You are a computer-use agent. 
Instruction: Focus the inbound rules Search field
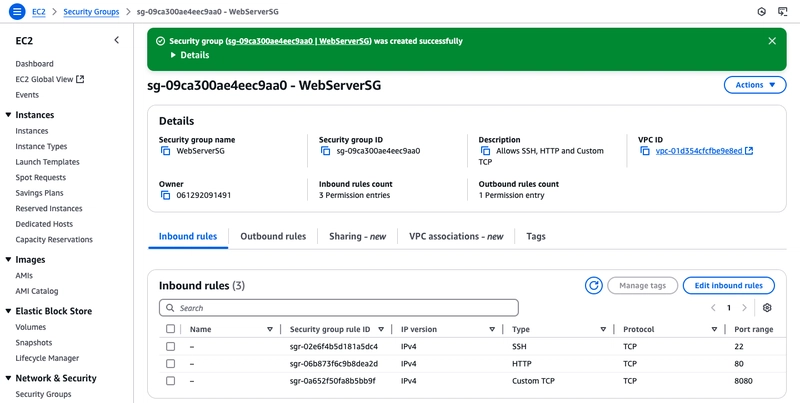pos(339,308)
